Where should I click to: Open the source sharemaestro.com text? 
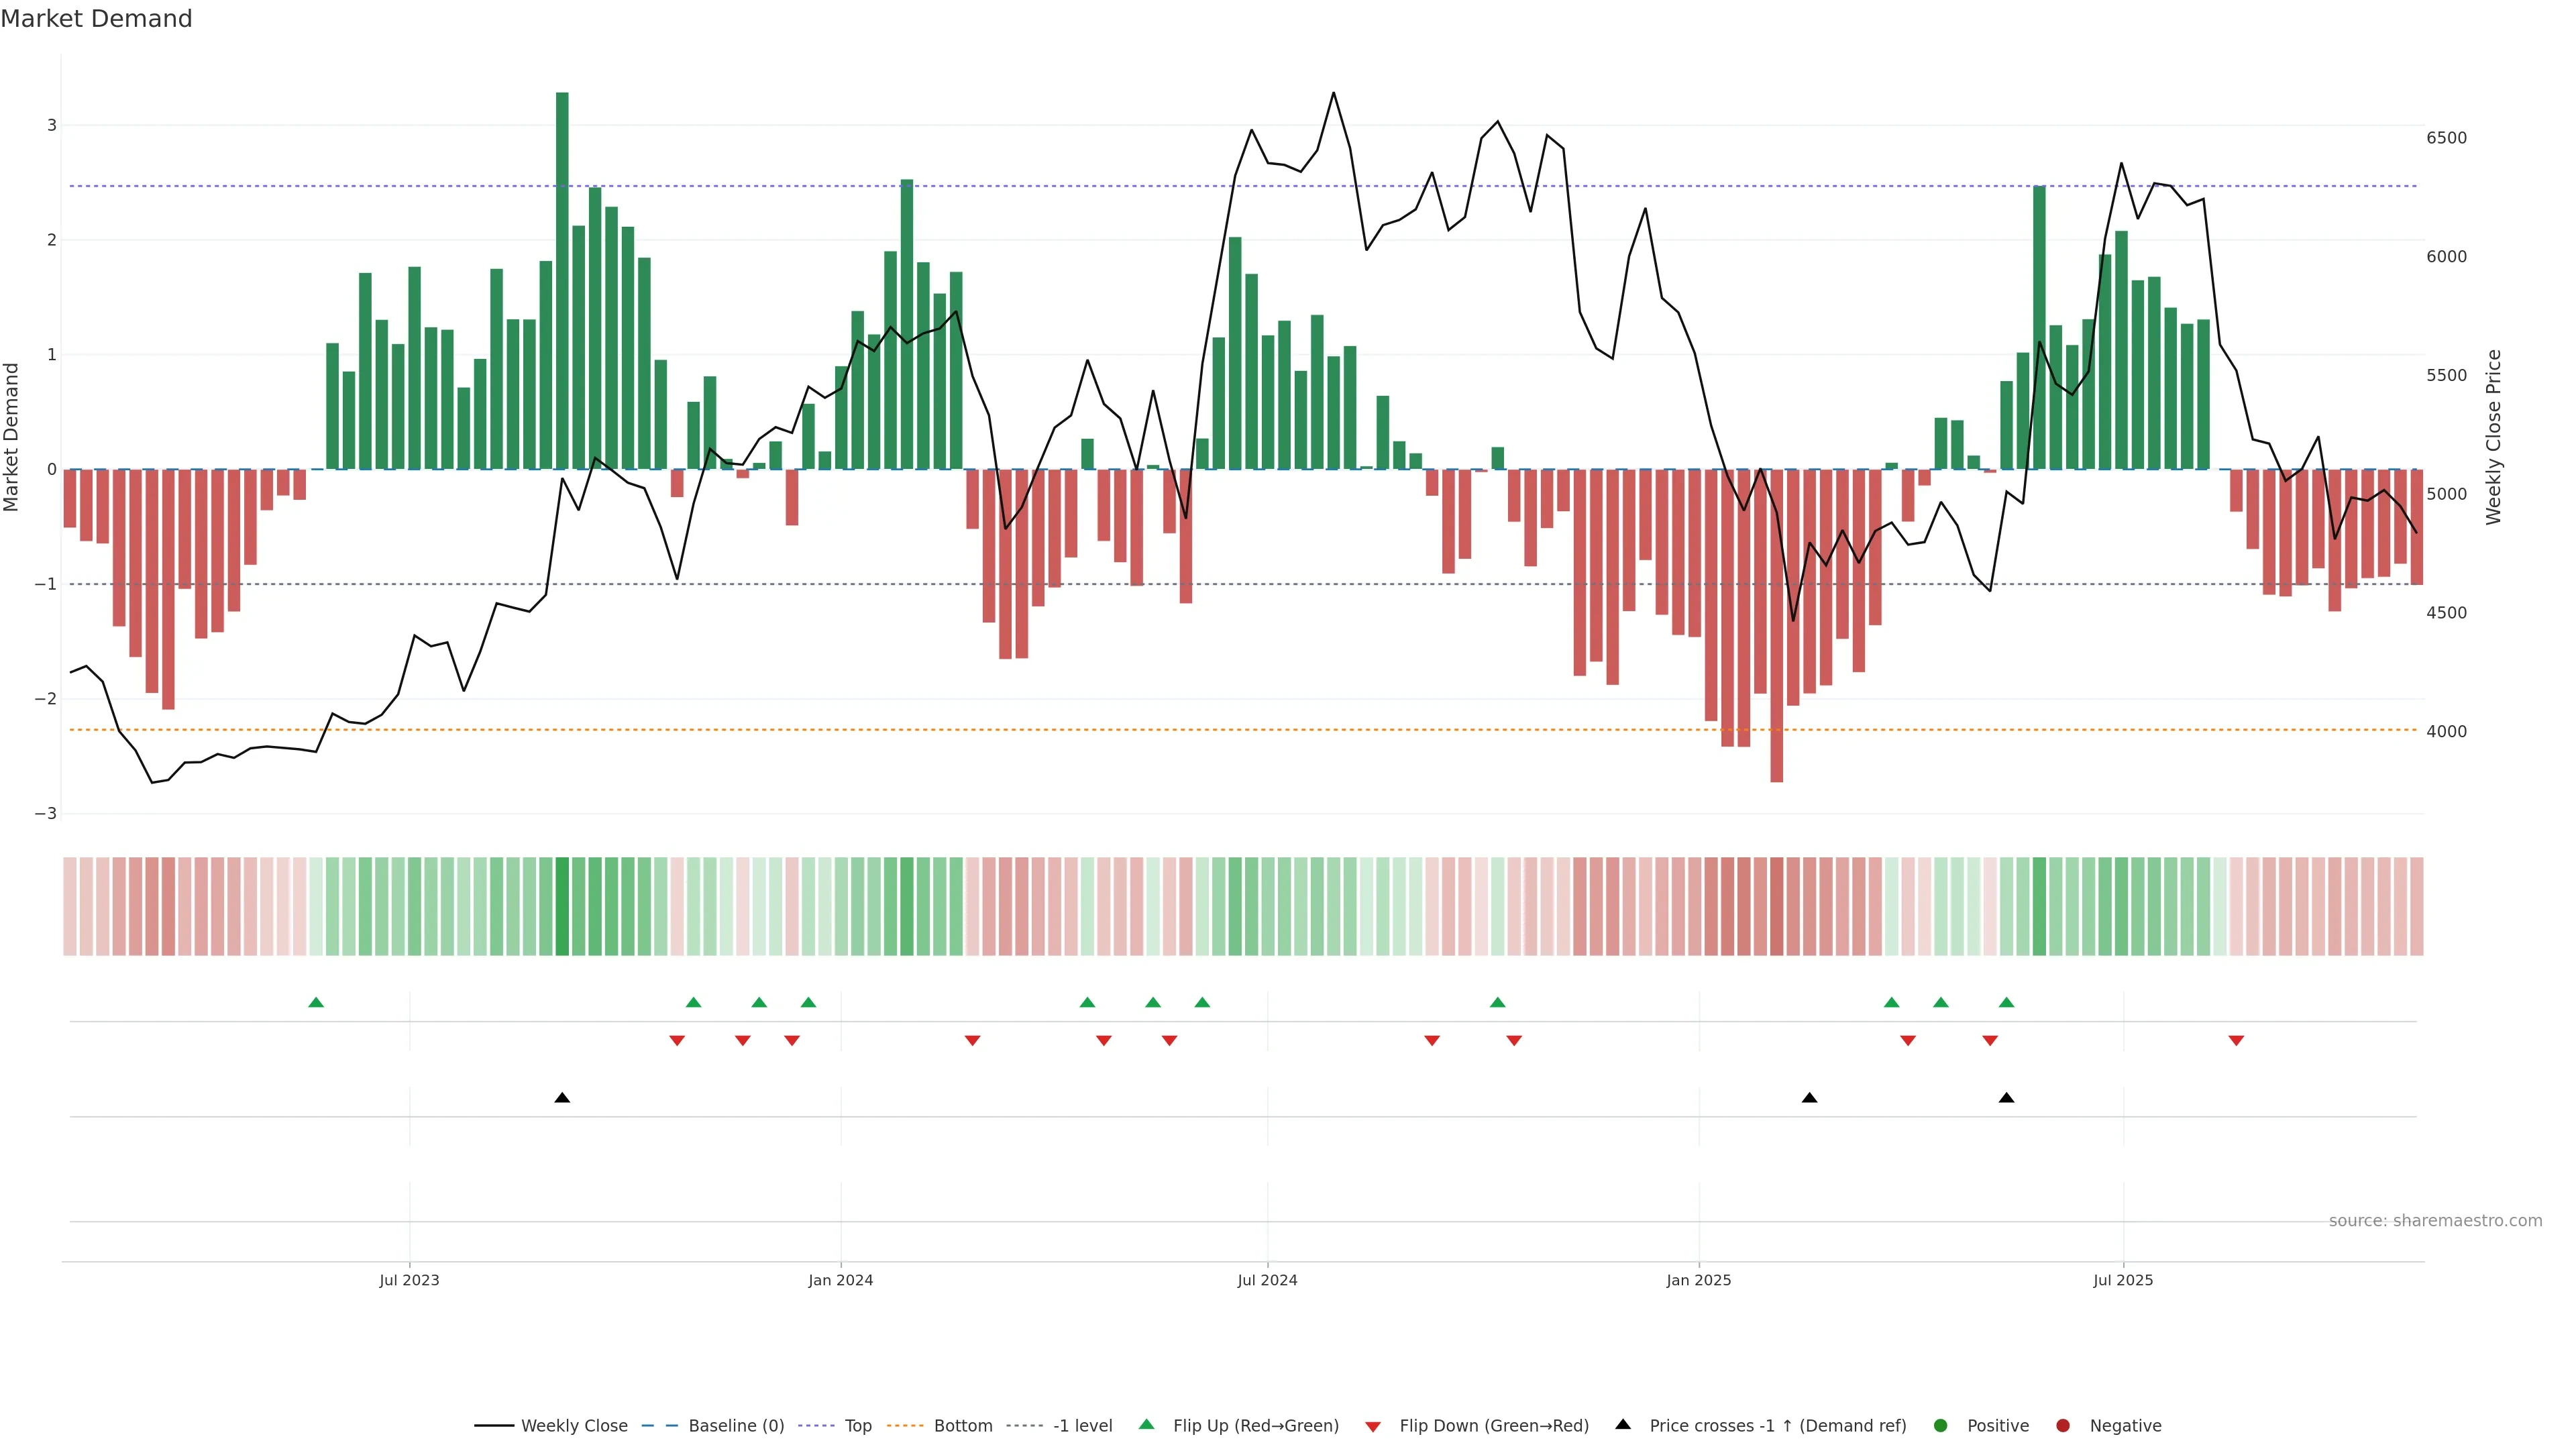[2435, 1221]
